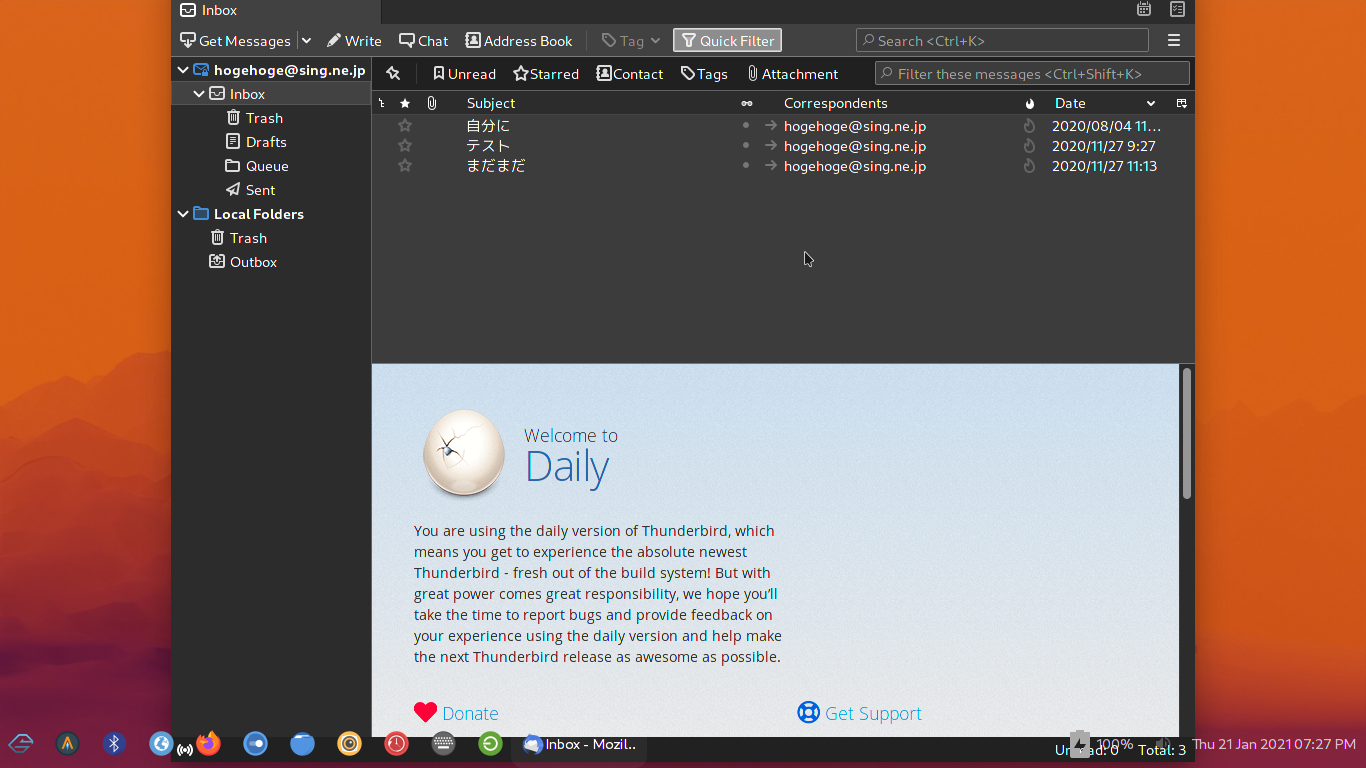Toggle the Contact quick filter
Image resolution: width=1366 pixels, height=768 pixels.
point(630,74)
